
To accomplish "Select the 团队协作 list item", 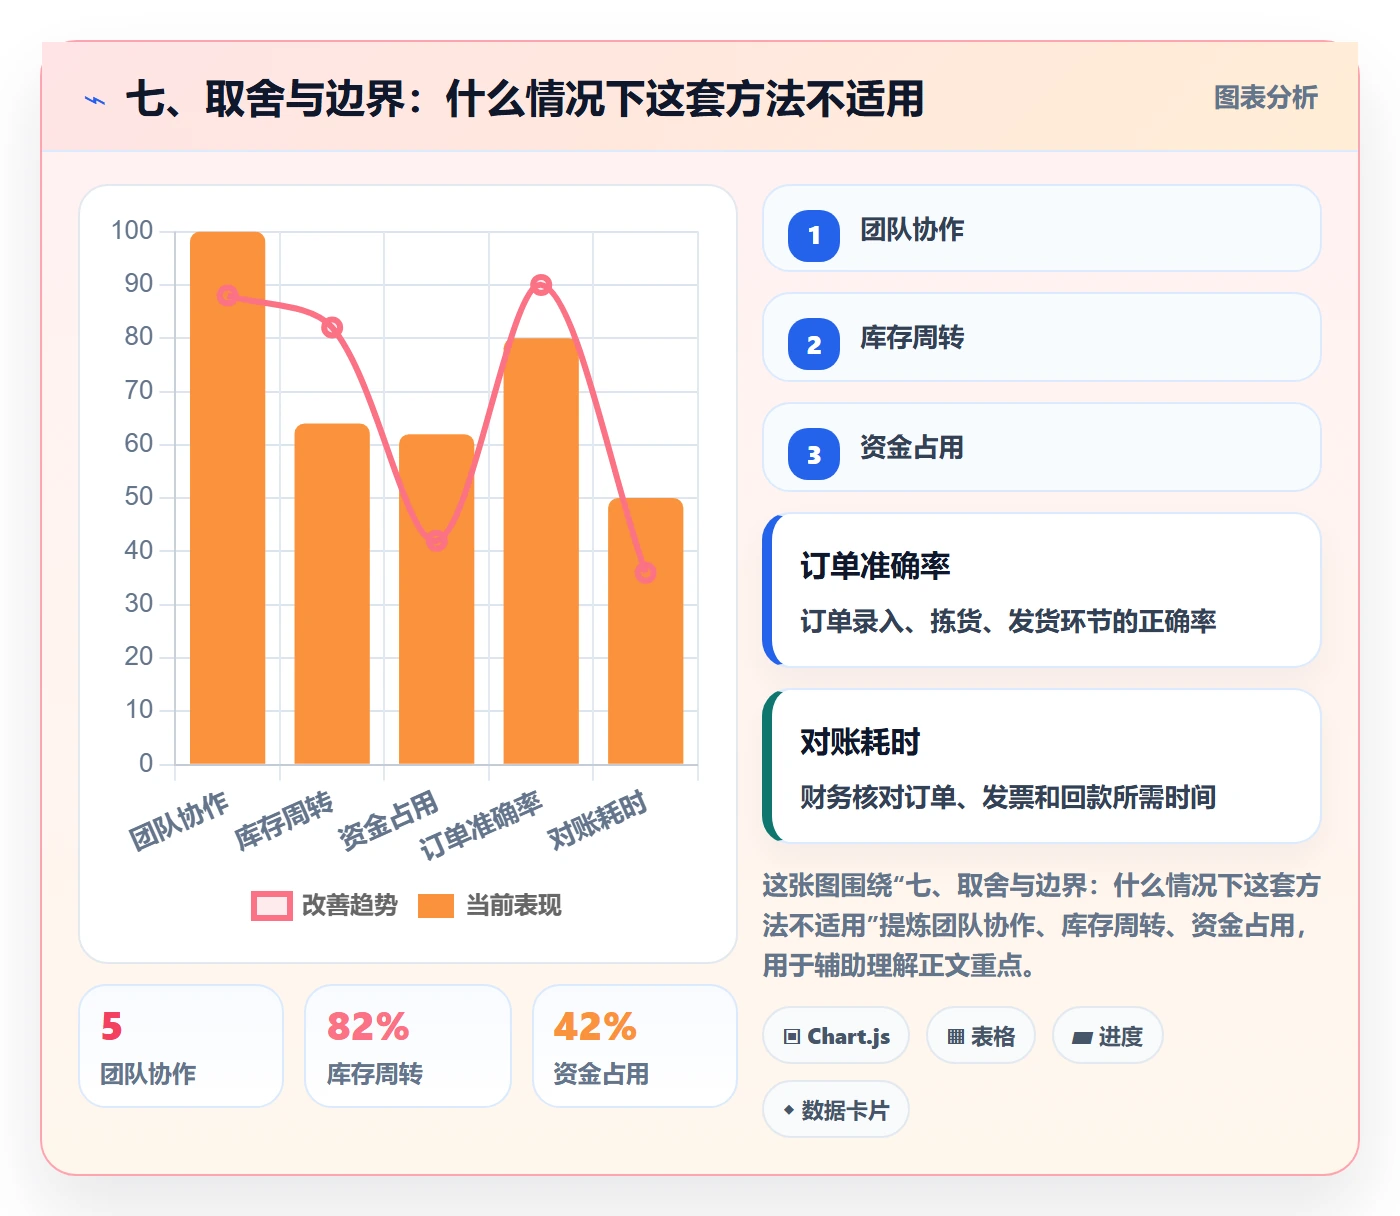I will [x=1042, y=228].
